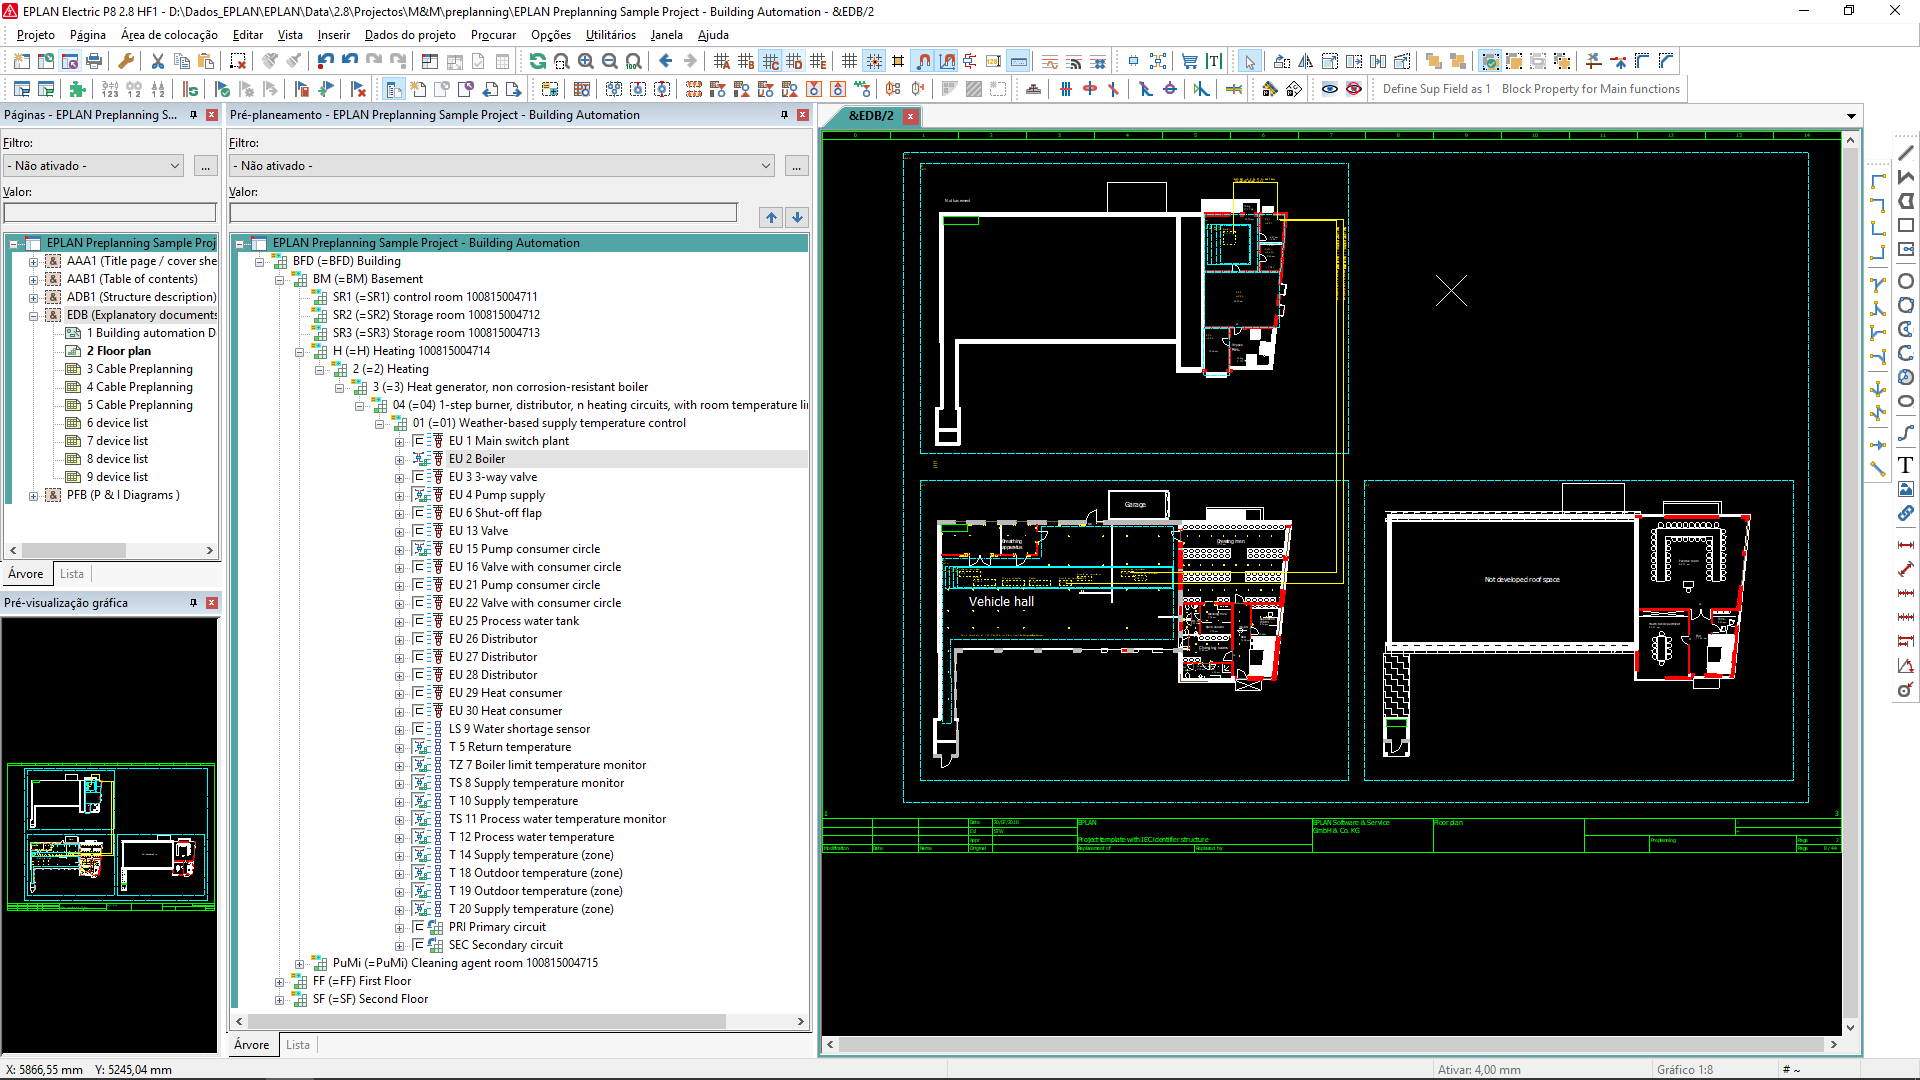1920x1080 pixels.
Task: Click the Previous page blue arrow
Action: pos(666,61)
